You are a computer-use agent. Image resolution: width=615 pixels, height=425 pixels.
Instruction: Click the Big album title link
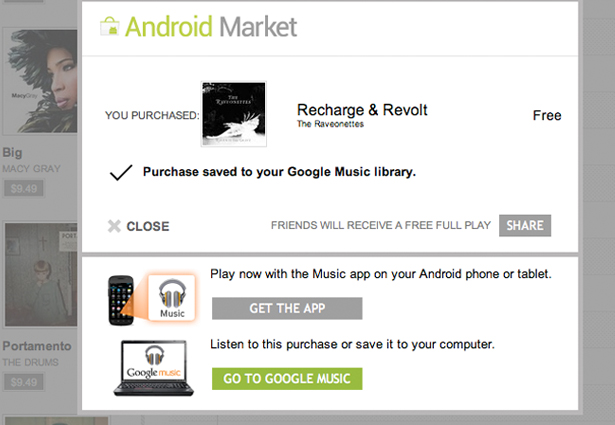pyautogui.click(x=12, y=152)
